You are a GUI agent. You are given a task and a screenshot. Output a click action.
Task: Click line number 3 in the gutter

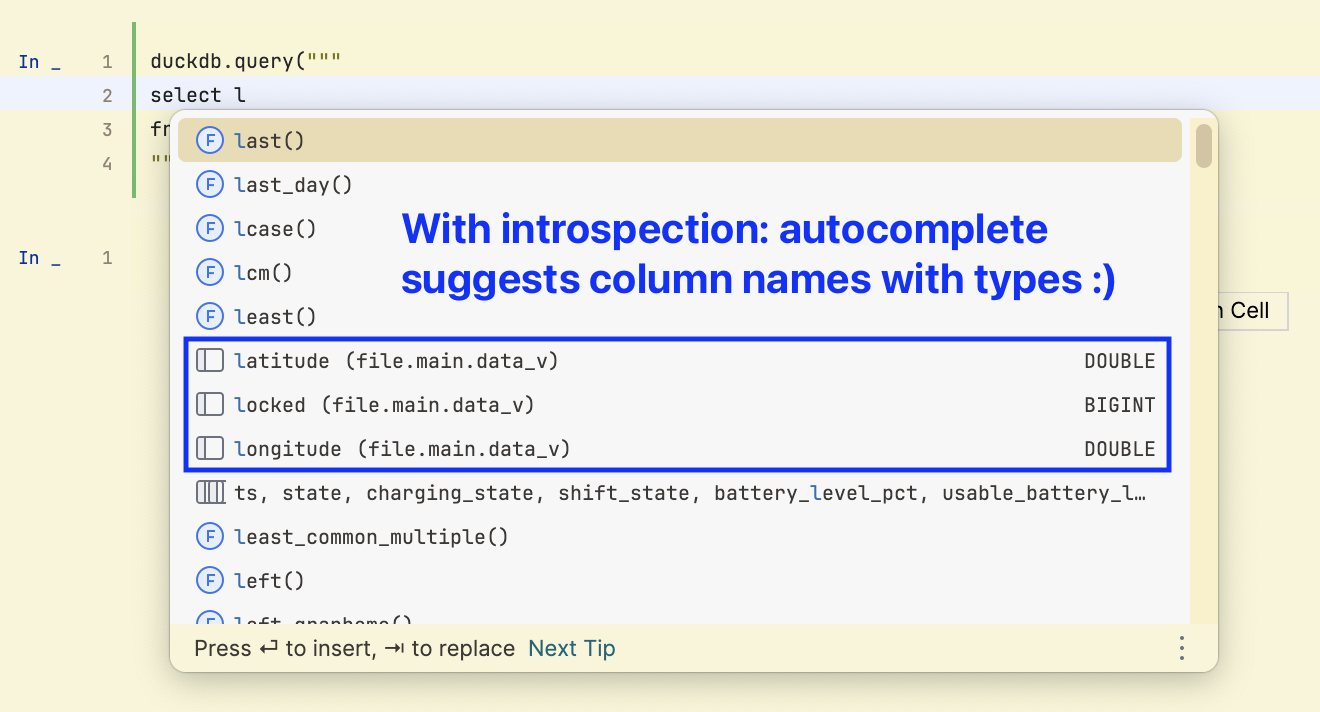107,129
